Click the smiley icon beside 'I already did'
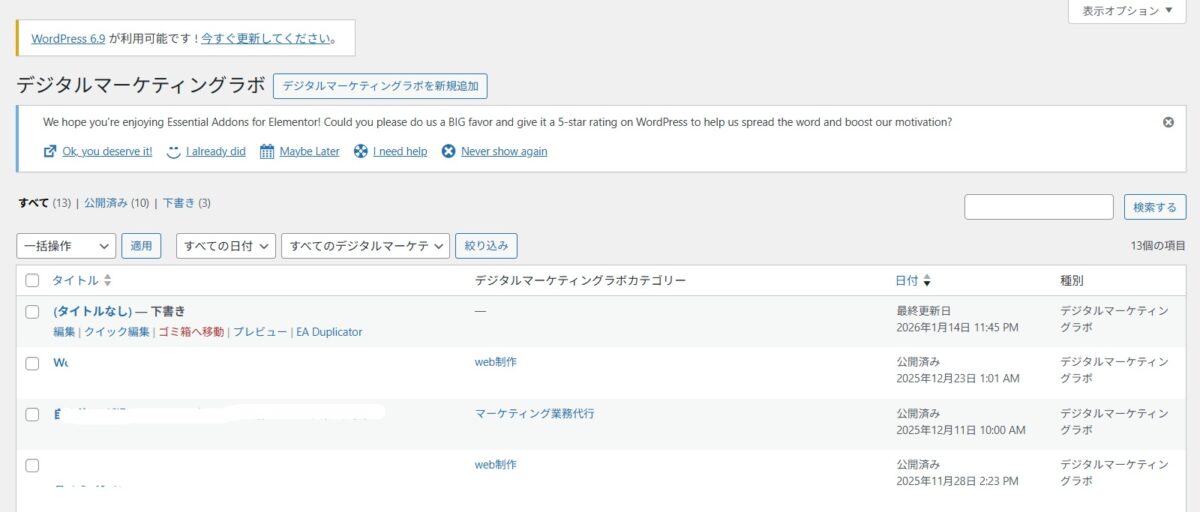1200x512 pixels. tap(173, 152)
